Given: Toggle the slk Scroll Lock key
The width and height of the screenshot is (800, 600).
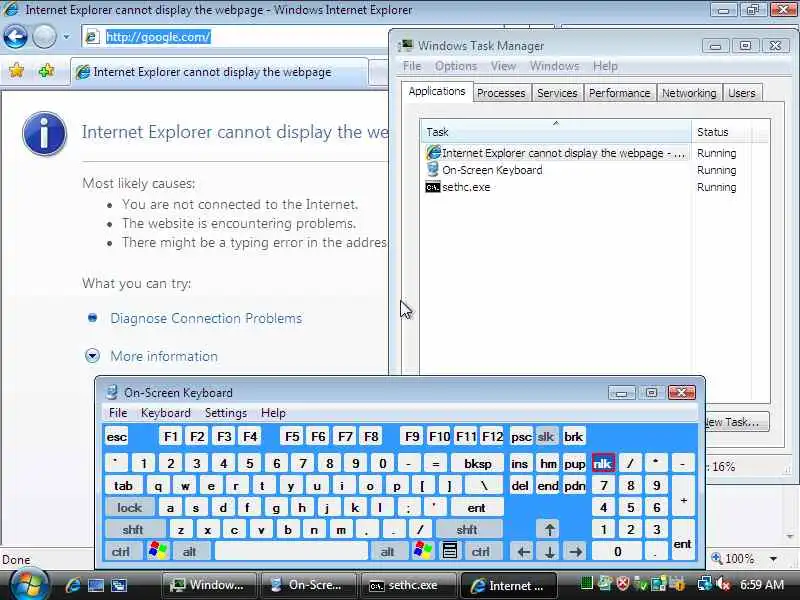Looking at the screenshot, I should (x=546, y=437).
